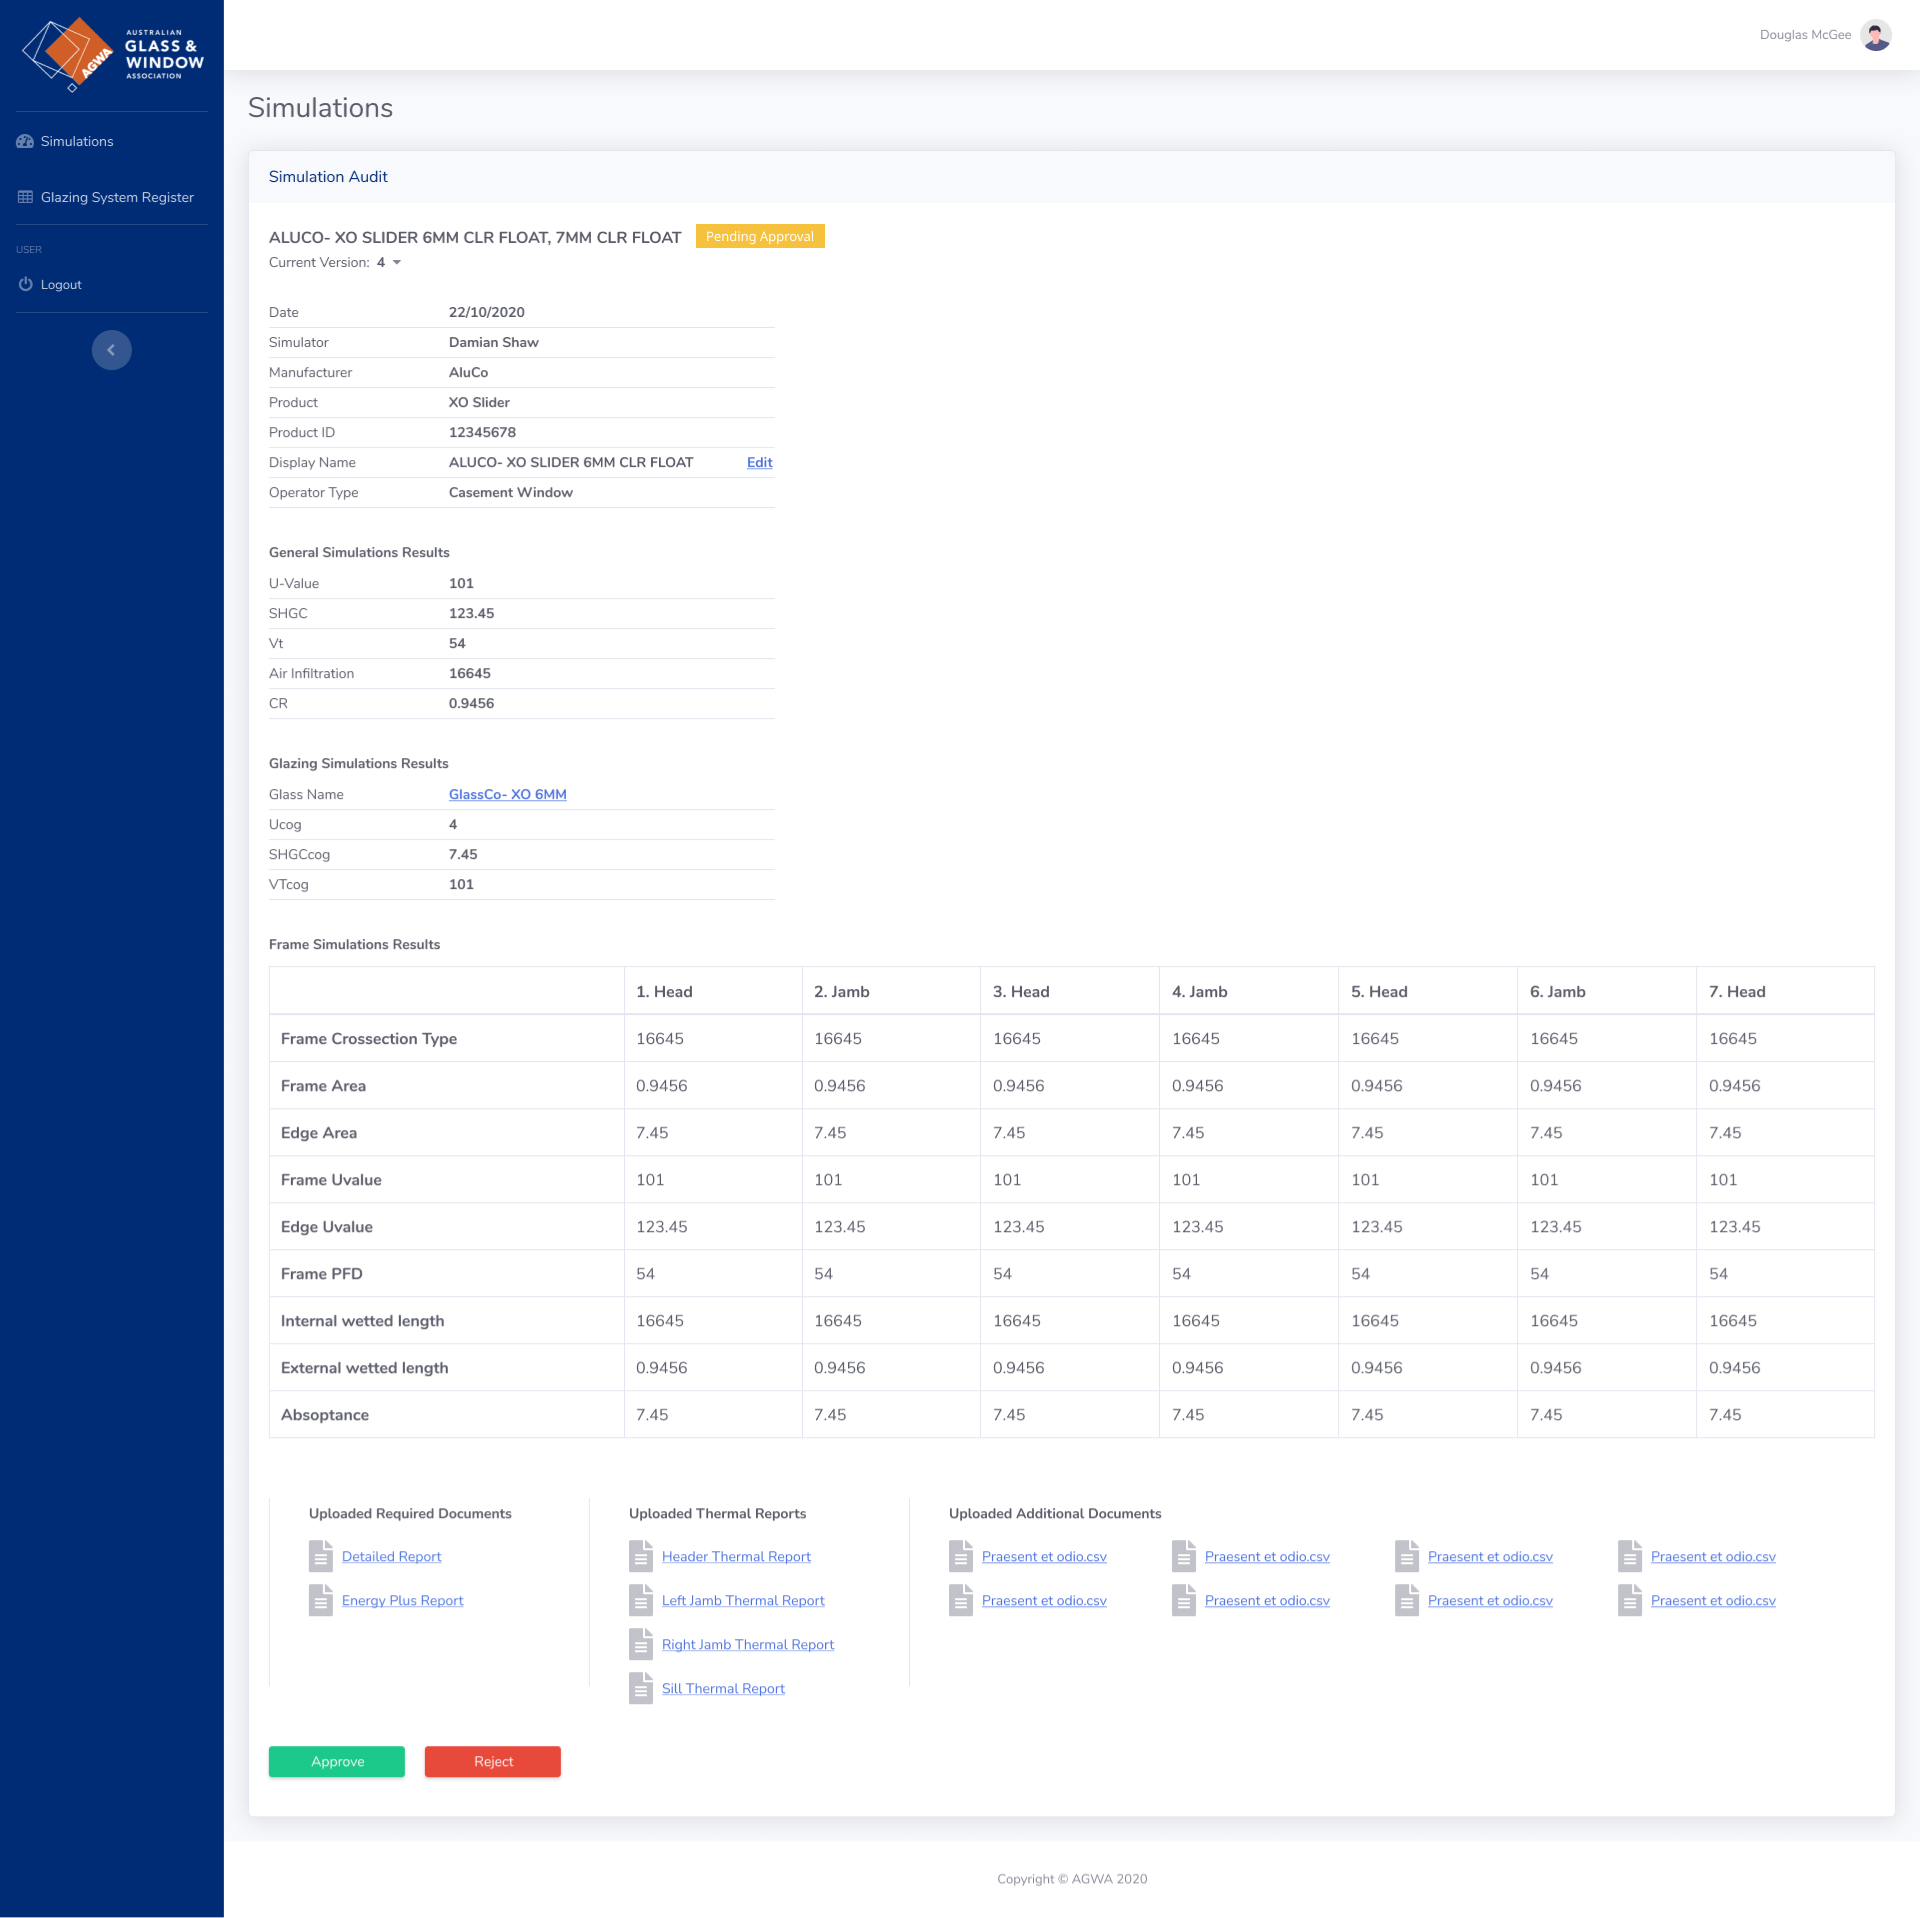Viewport: 1920px width, 1918px height.
Task: Click the first Praesent et odio.csv file icon
Action: tap(961, 1556)
